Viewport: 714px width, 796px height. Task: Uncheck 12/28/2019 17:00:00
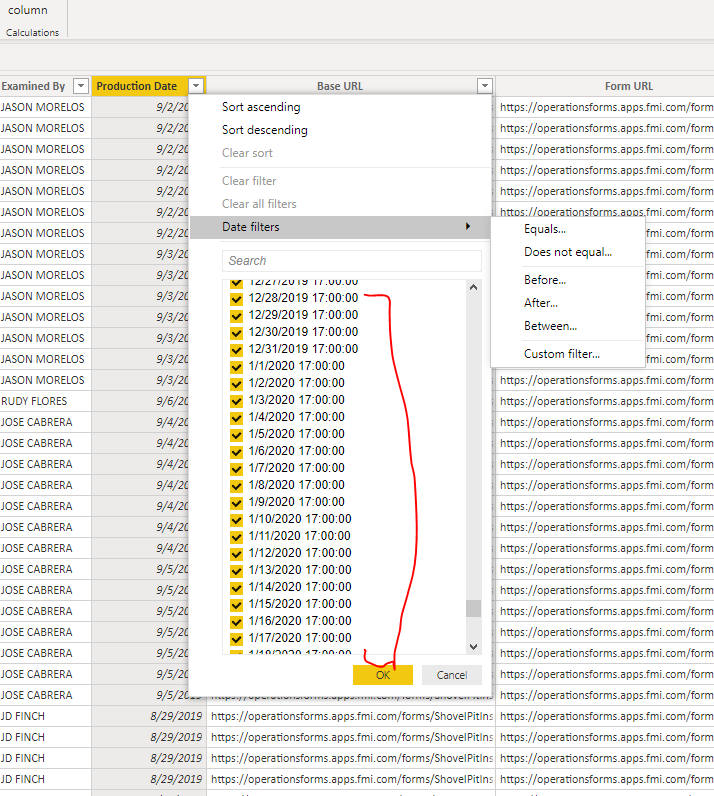pos(236,298)
